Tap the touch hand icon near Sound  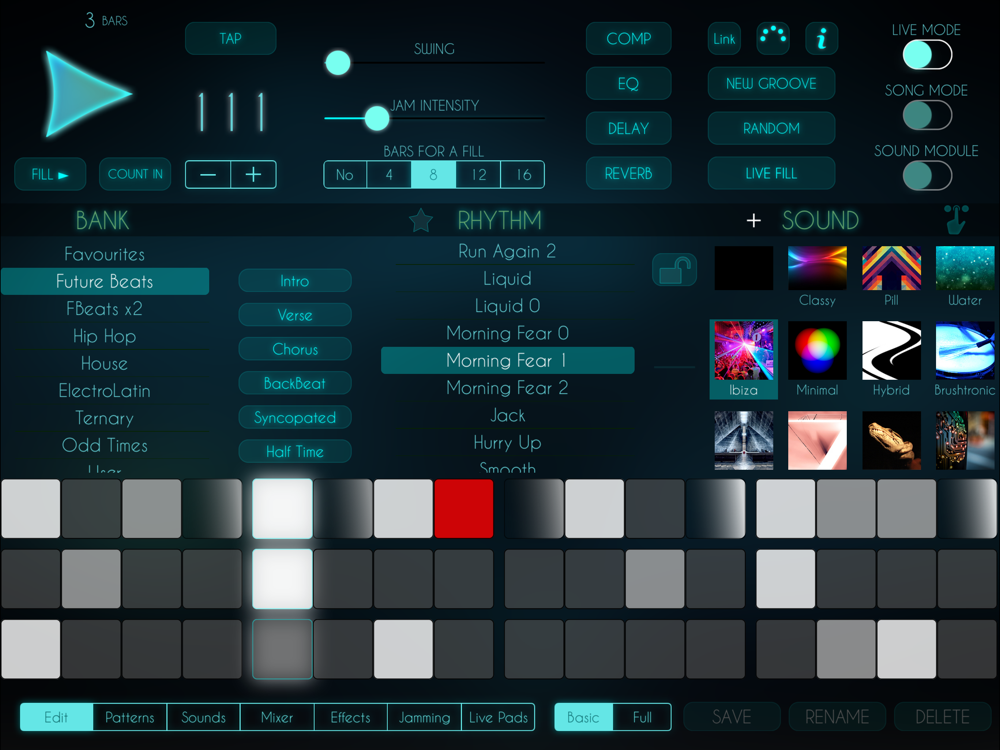click(956, 220)
